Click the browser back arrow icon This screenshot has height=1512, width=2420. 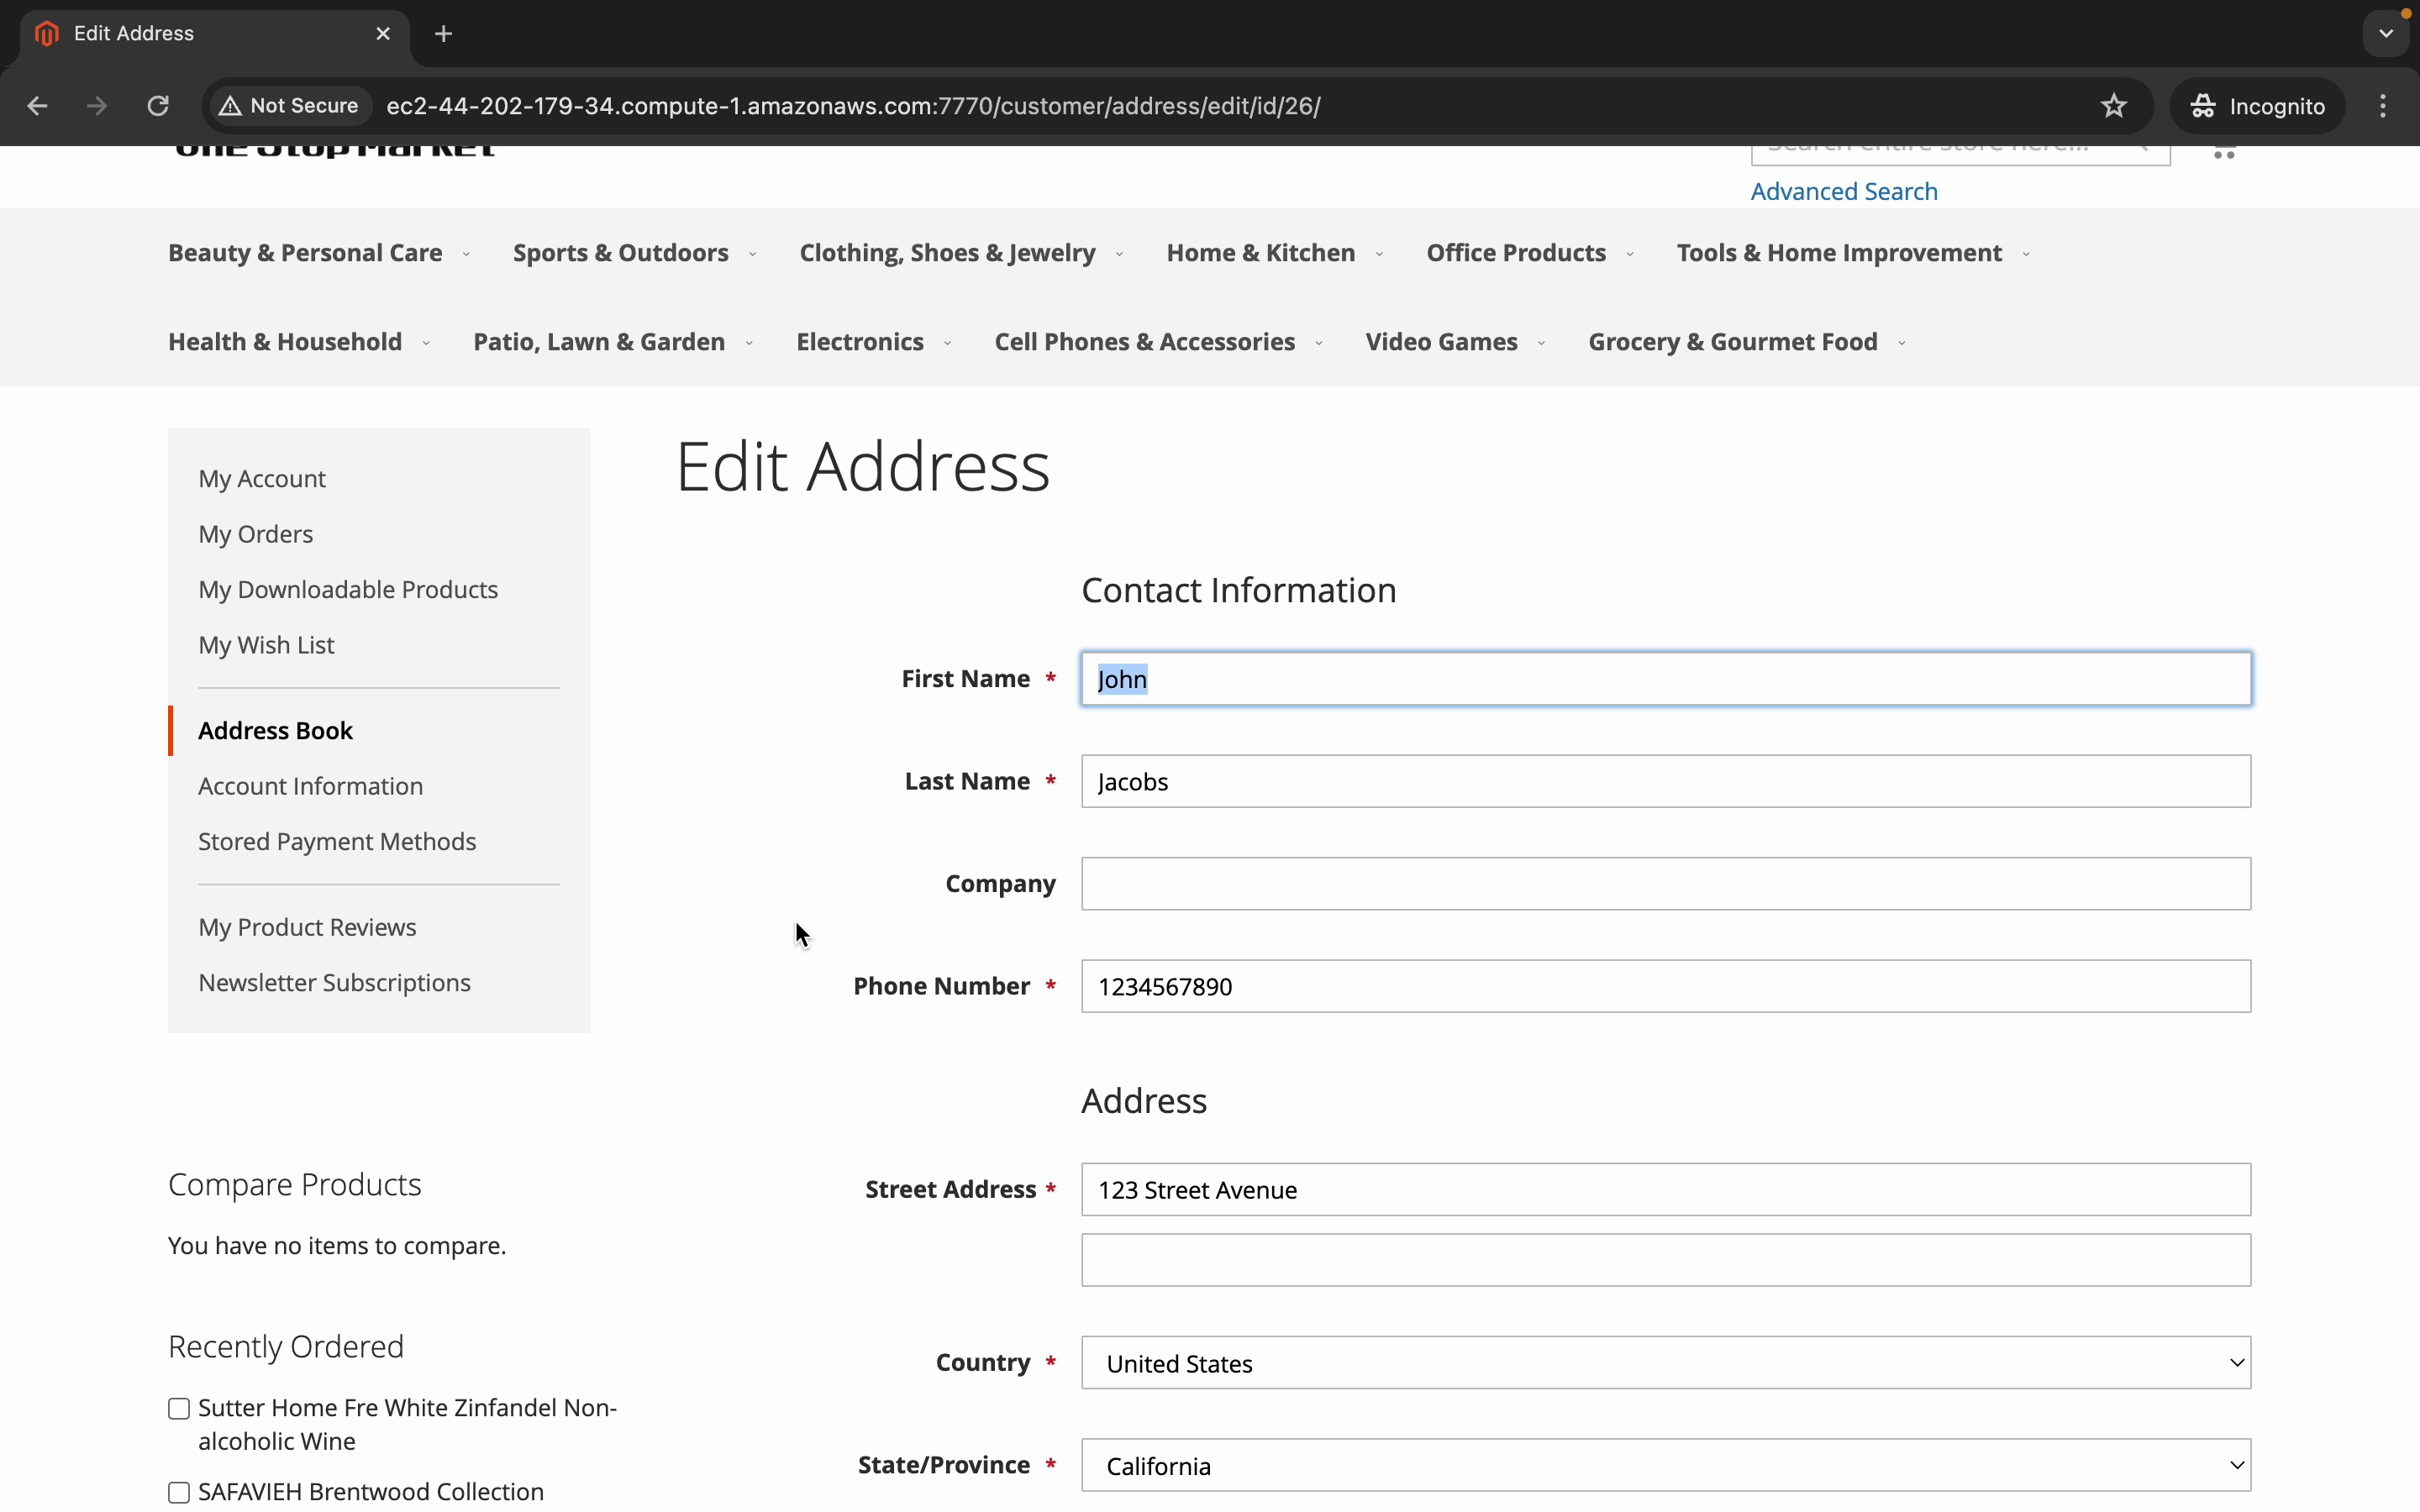tap(37, 106)
